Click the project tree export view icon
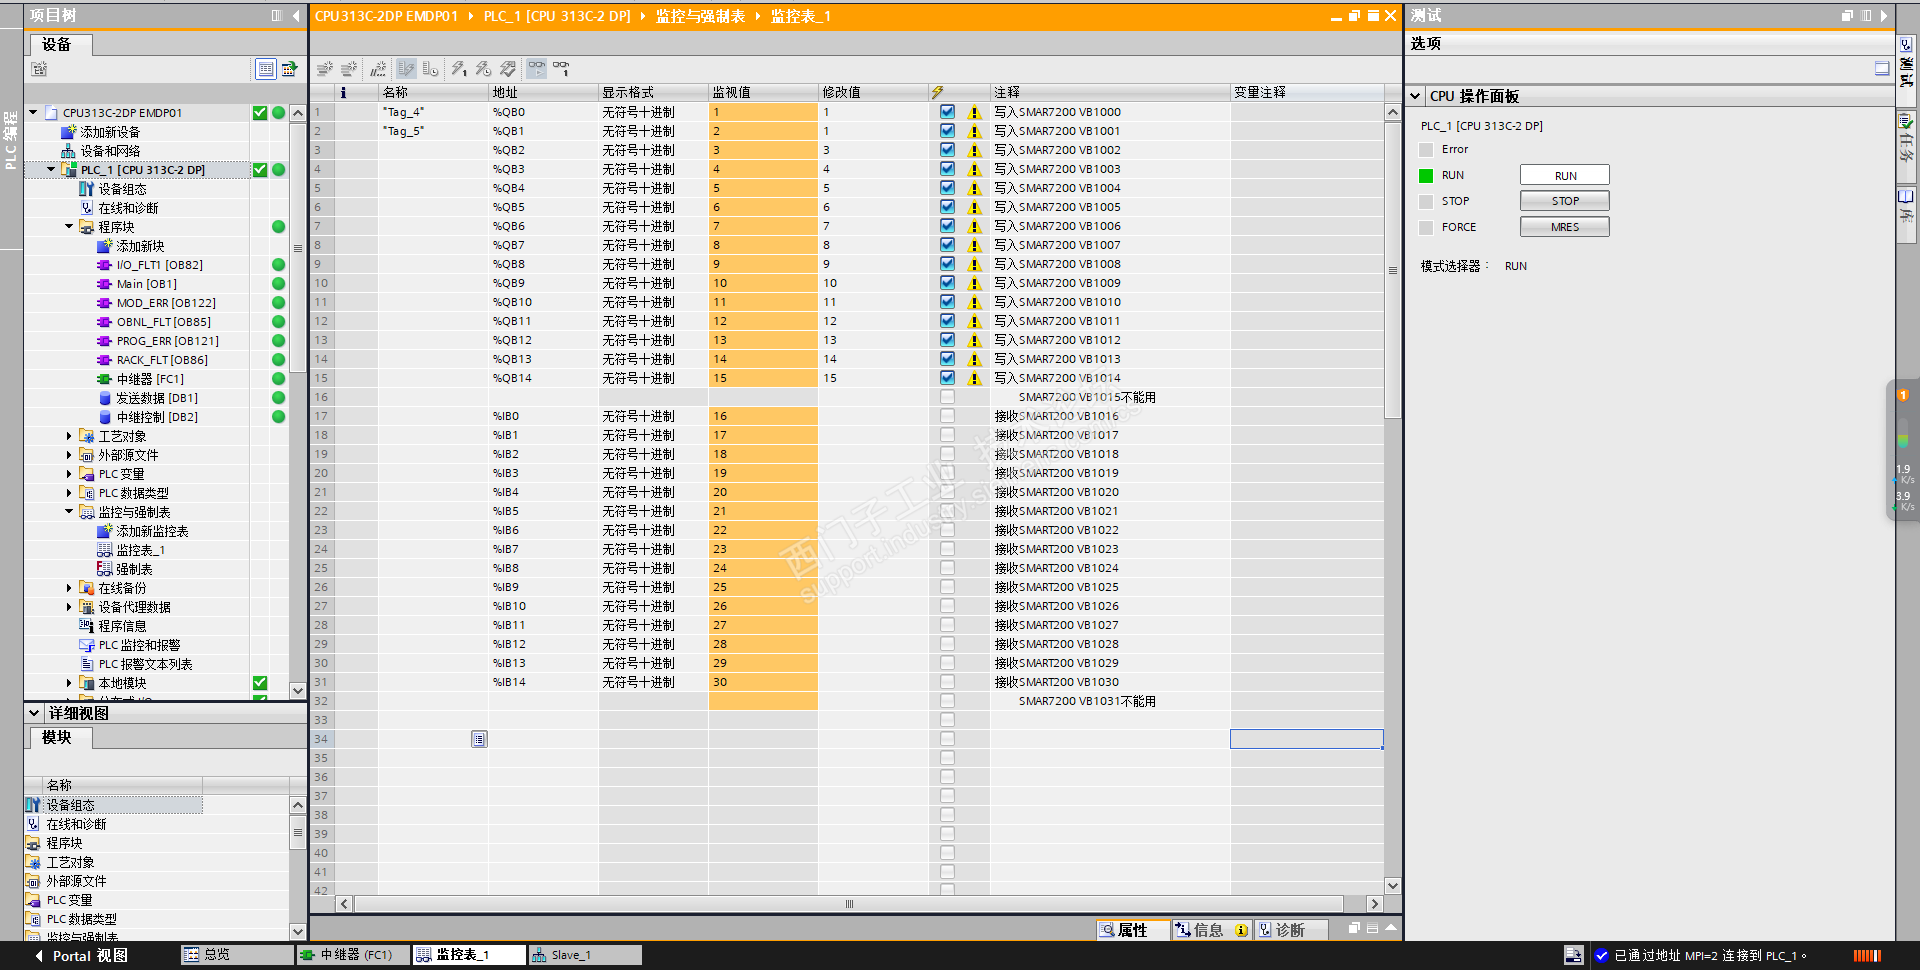Viewport: 1920px width, 970px height. (x=290, y=69)
